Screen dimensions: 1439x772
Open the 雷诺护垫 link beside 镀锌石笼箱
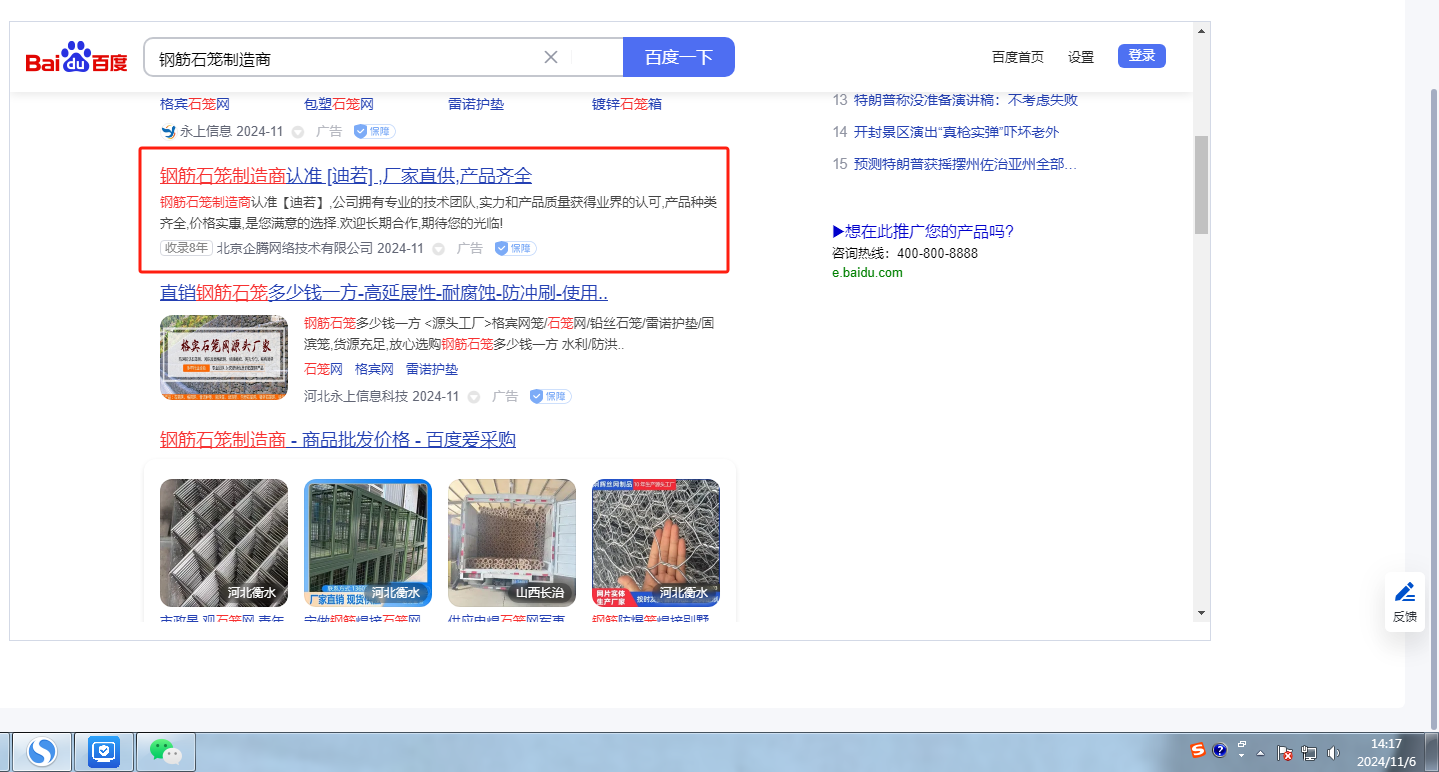[476, 104]
